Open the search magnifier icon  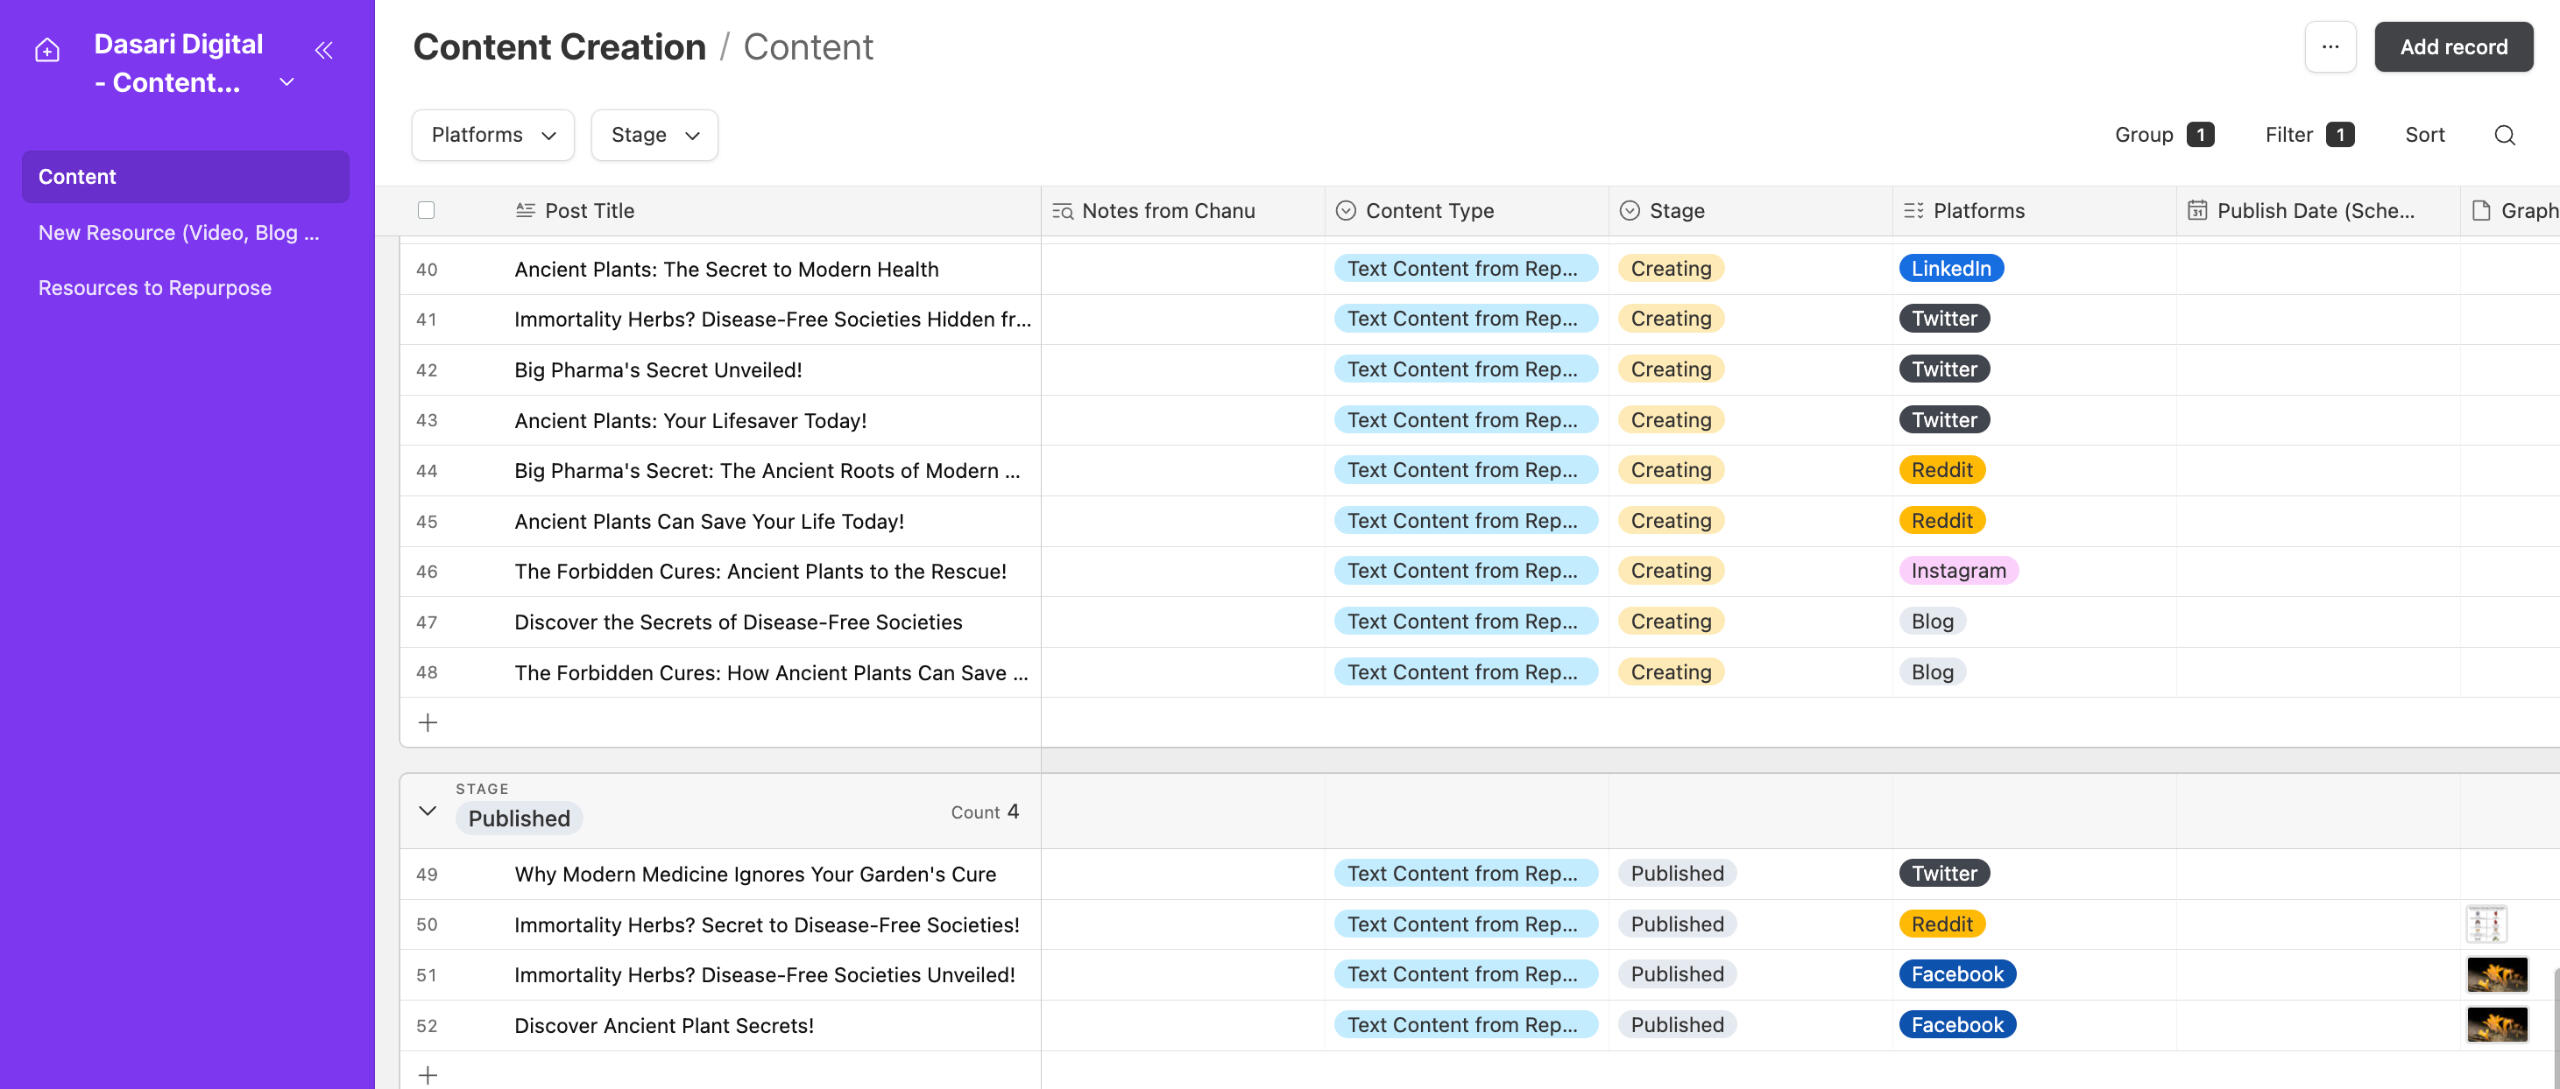pos(2504,135)
